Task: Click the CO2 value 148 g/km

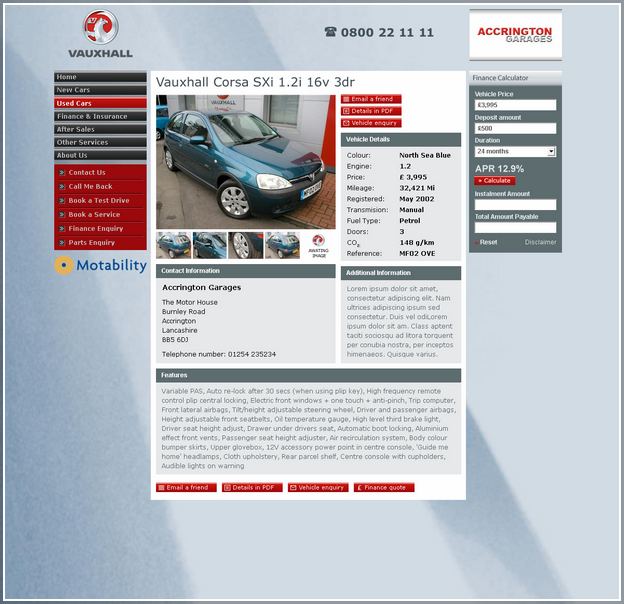Action: coord(417,242)
